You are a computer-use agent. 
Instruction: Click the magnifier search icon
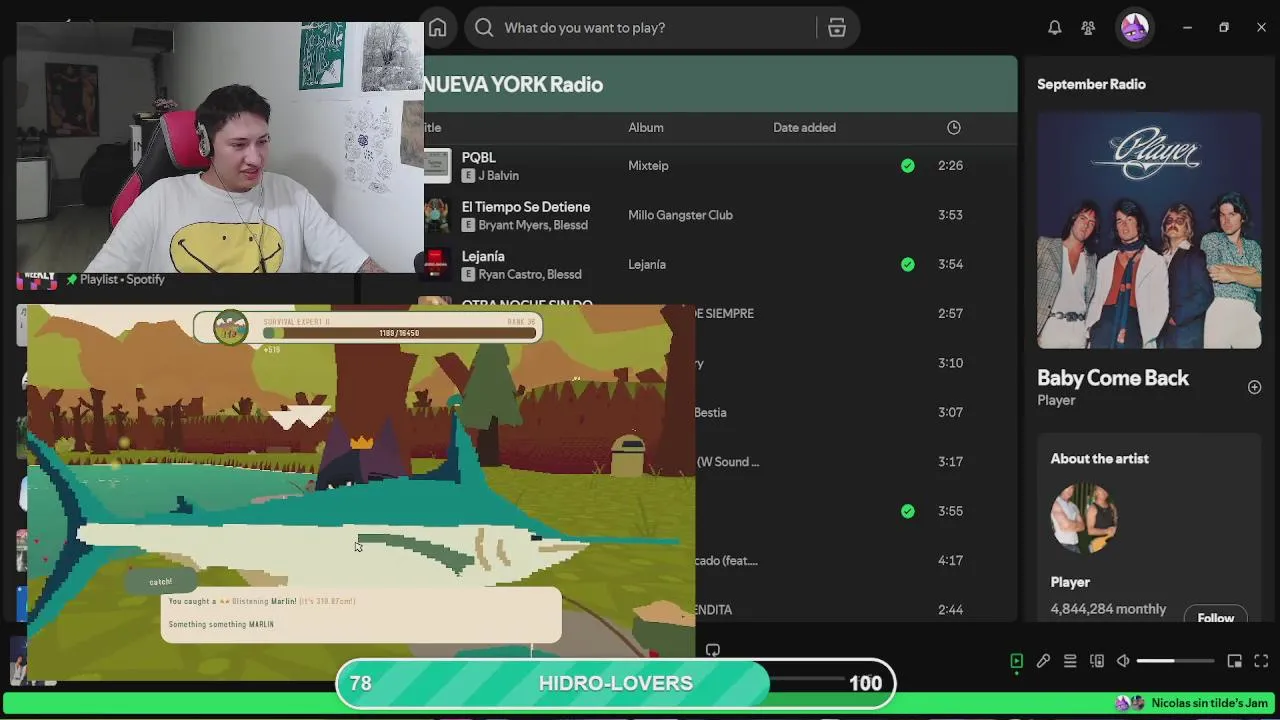[484, 28]
